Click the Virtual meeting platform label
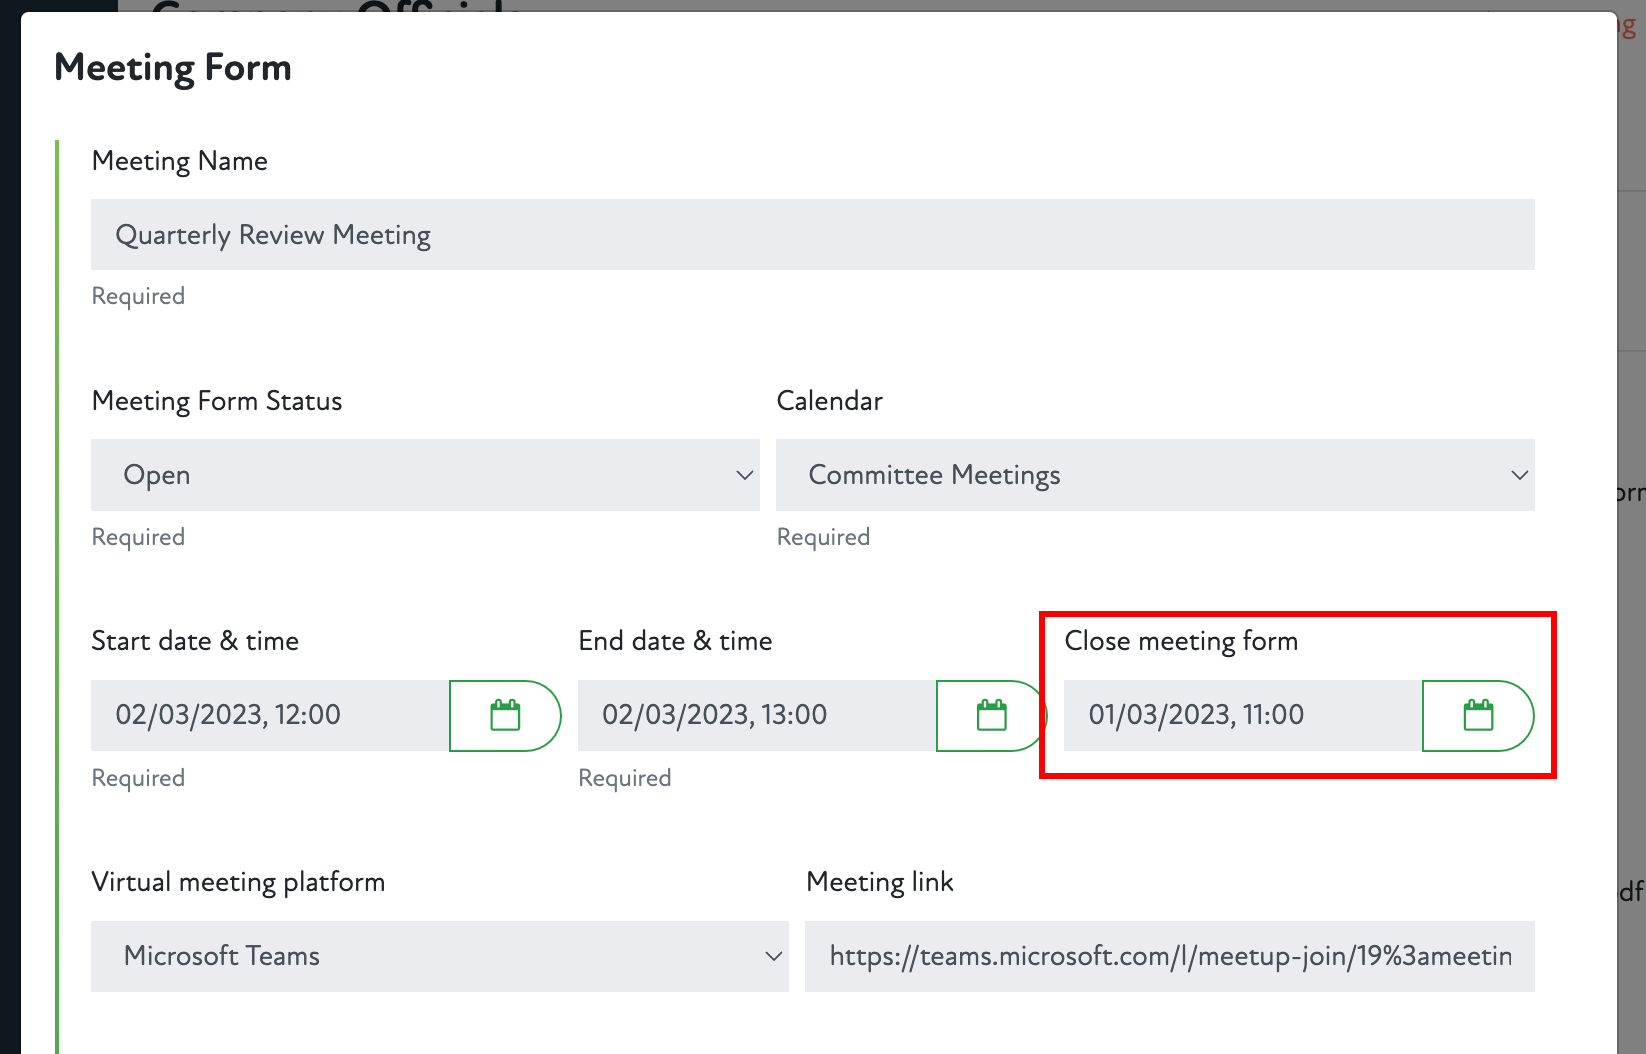 (238, 882)
